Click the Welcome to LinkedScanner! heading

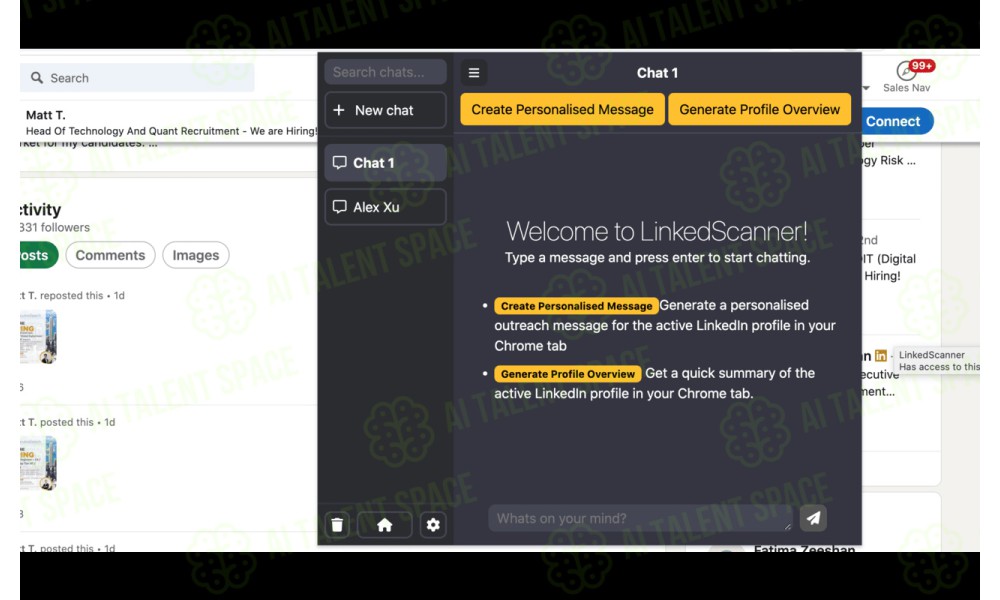(x=657, y=231)
